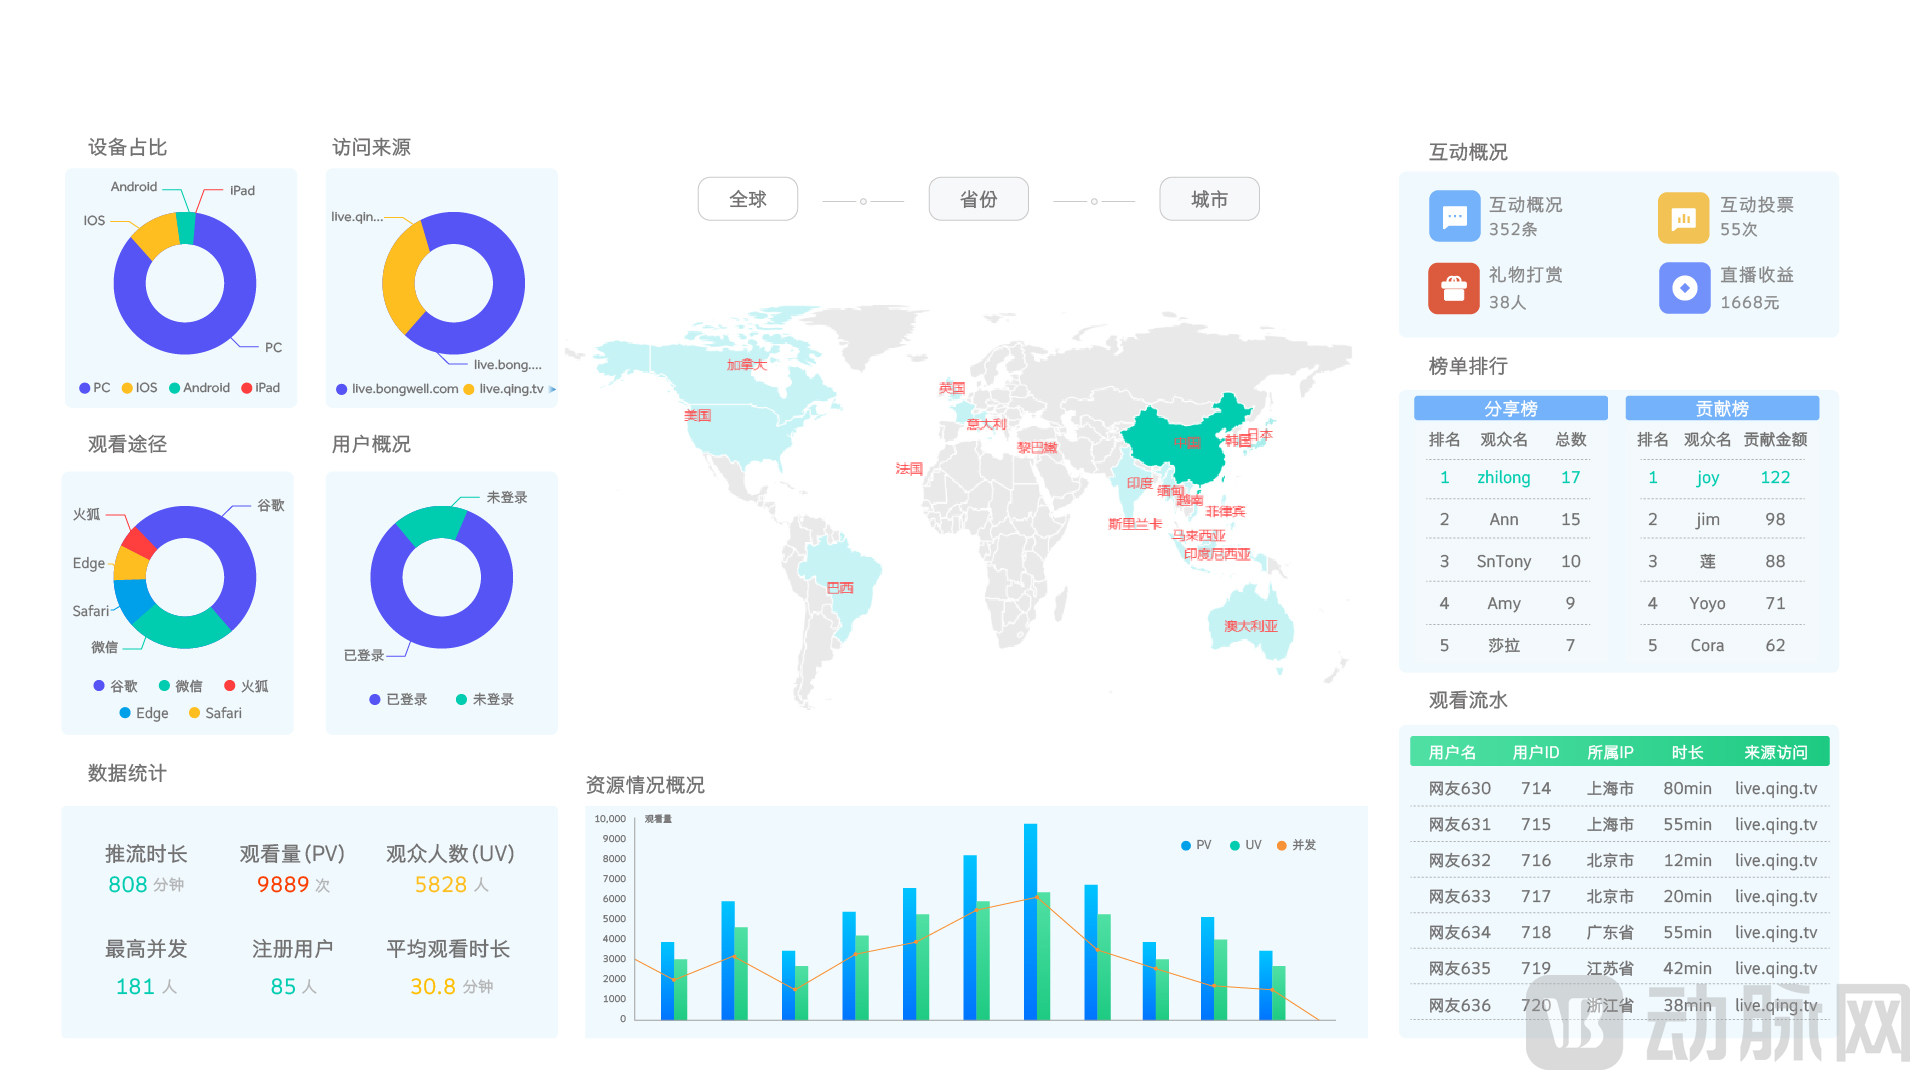The width and height of the screenshot is (1920, 1080).
Task: Click the 9889 观看量(PV) value
Action: (x=283, y=884)
